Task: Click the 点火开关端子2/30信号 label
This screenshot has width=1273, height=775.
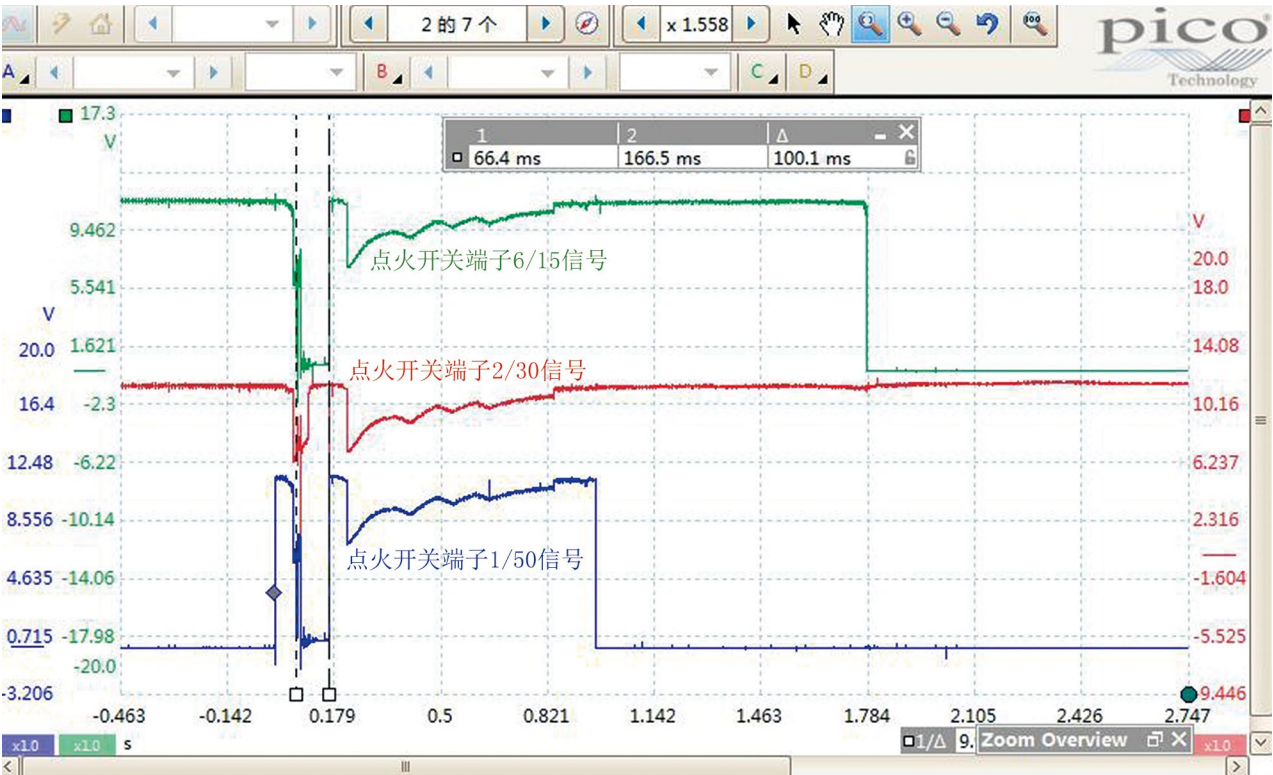Action: coord(467,370)
